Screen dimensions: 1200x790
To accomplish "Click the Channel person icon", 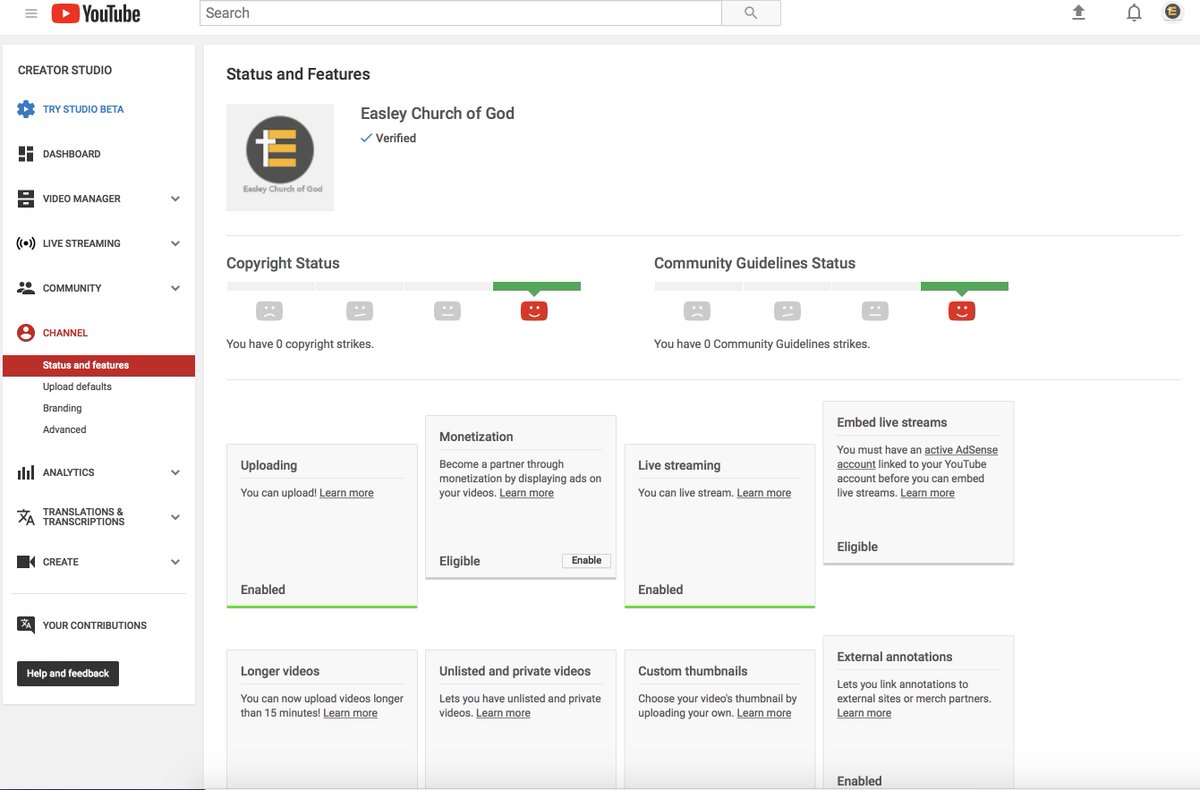I will point(26,333).
